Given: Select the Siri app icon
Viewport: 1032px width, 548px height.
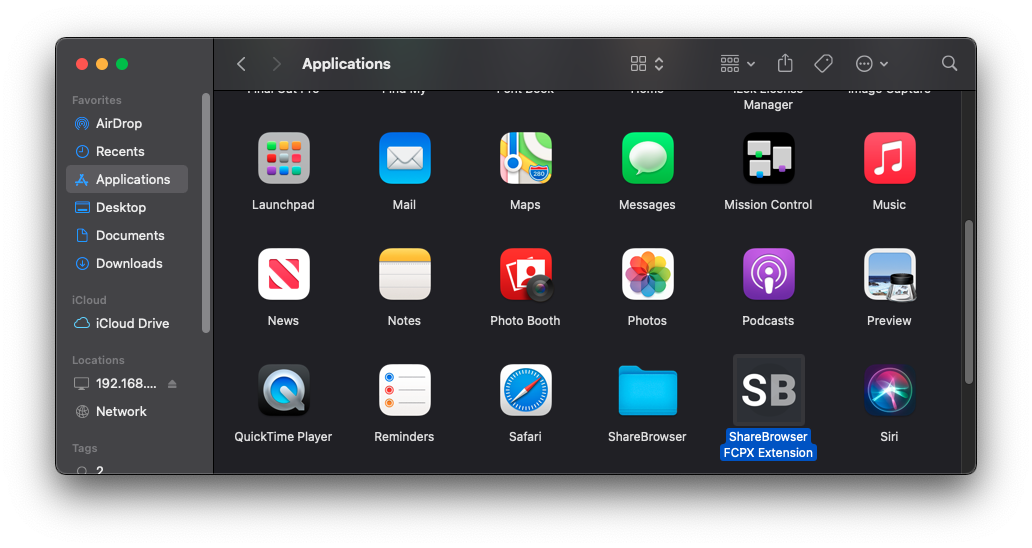Looking at the screenshot, I should pyautogui.click(x=890, y=390).
